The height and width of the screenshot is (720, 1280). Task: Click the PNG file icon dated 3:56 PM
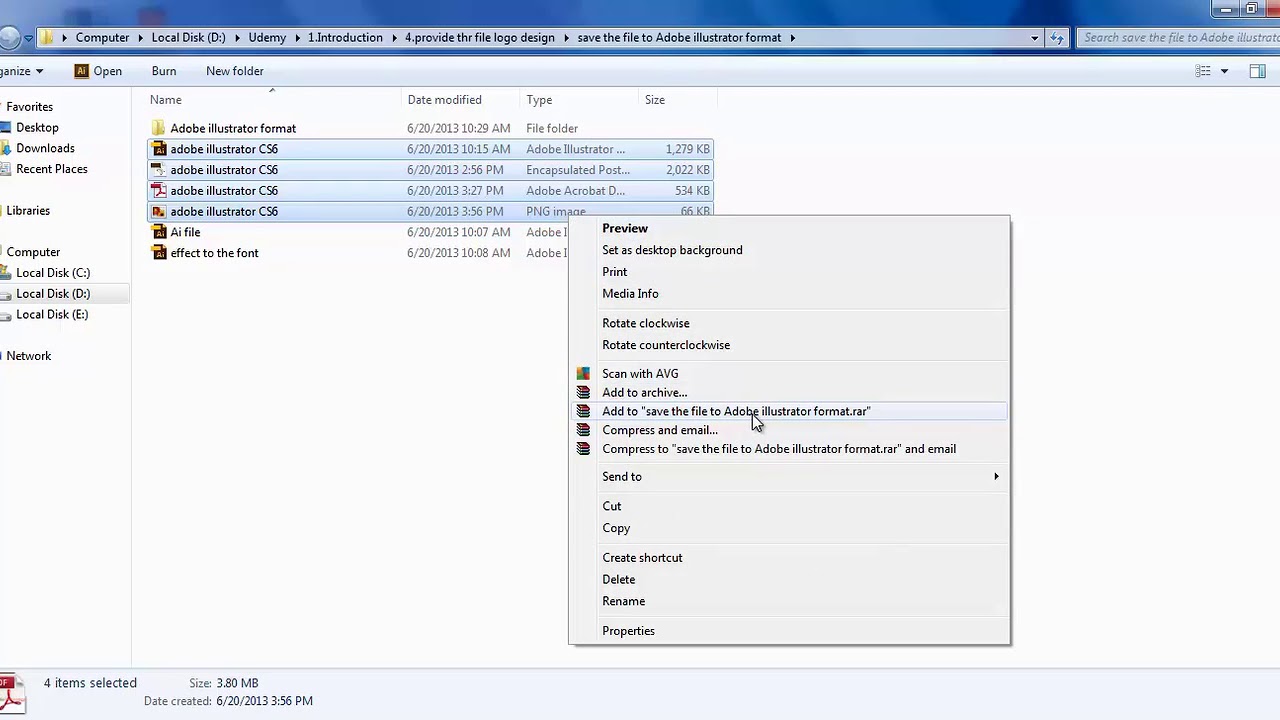click(158, 212)
